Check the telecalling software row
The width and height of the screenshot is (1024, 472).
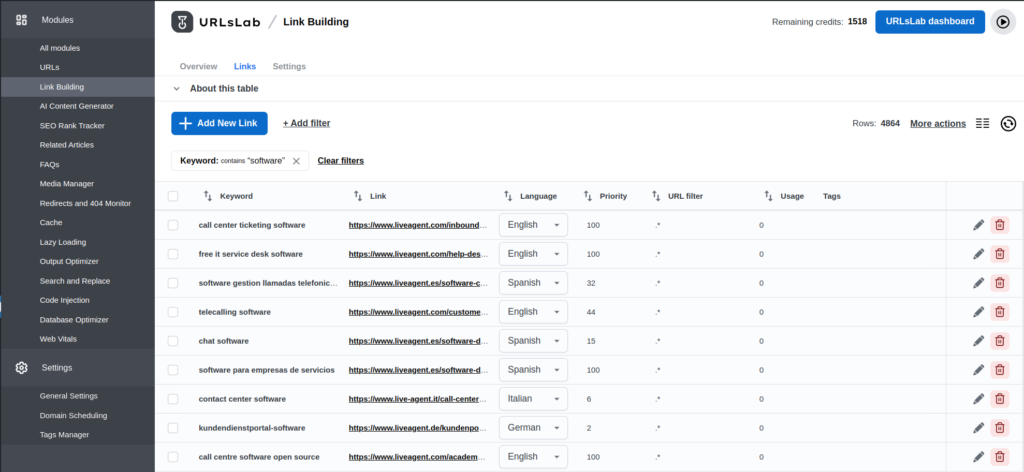(x=172, y=312)
